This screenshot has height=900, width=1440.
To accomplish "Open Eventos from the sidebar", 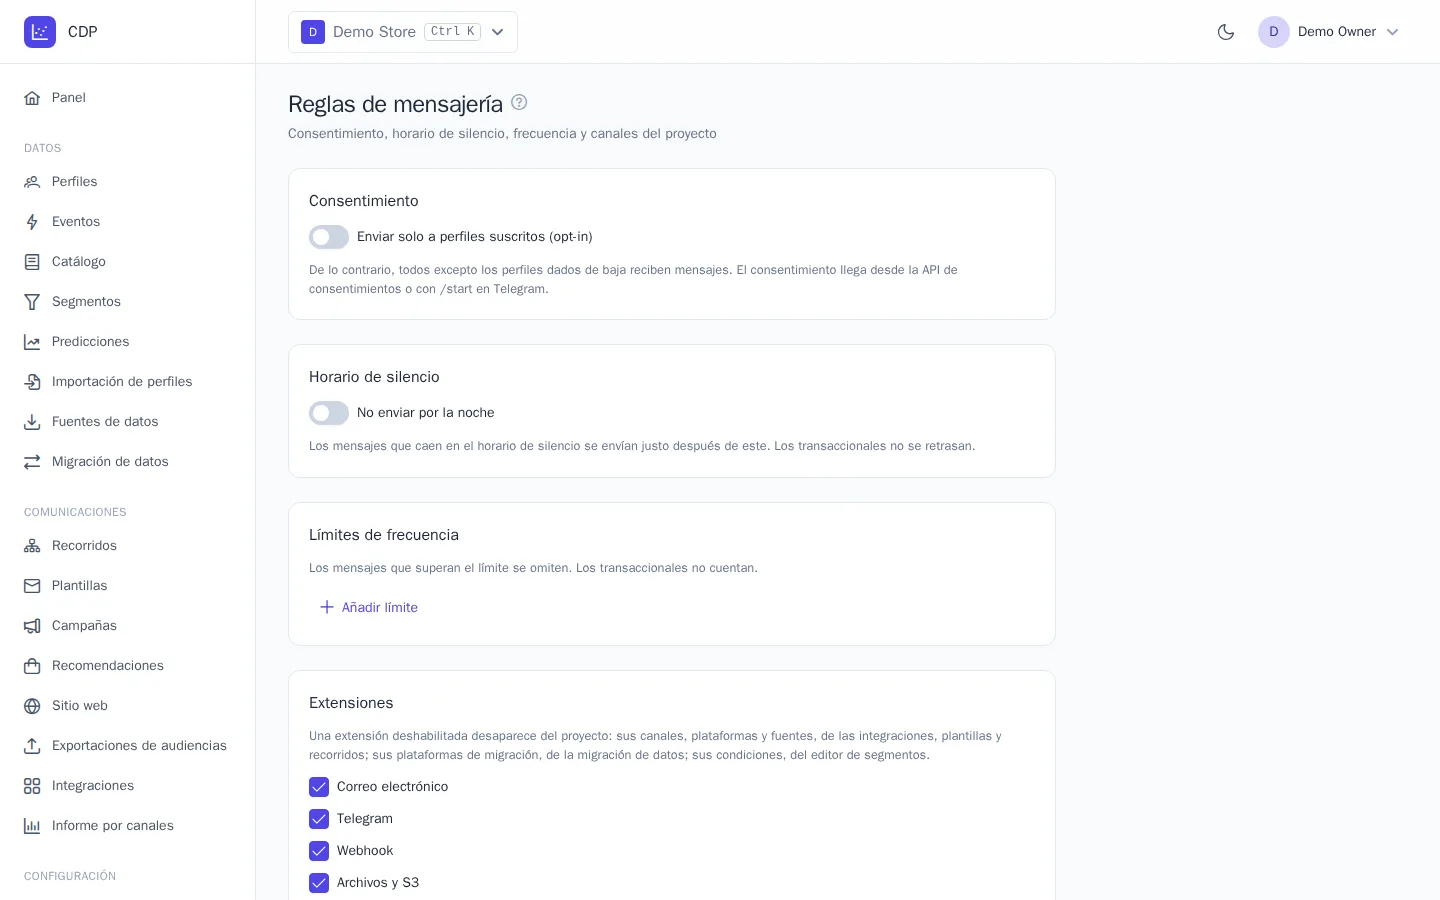I will (128, 222).
